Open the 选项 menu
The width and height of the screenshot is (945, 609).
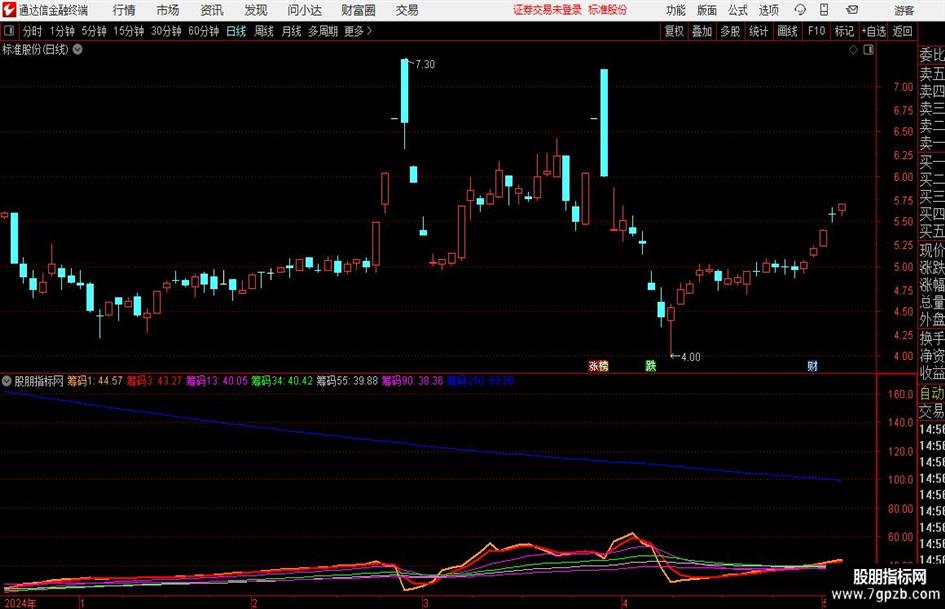coord(768,10)
